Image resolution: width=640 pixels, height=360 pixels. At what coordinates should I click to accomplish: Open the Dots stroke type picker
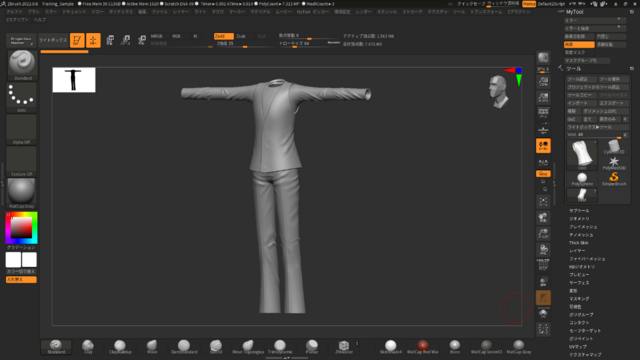click(22, 98)
